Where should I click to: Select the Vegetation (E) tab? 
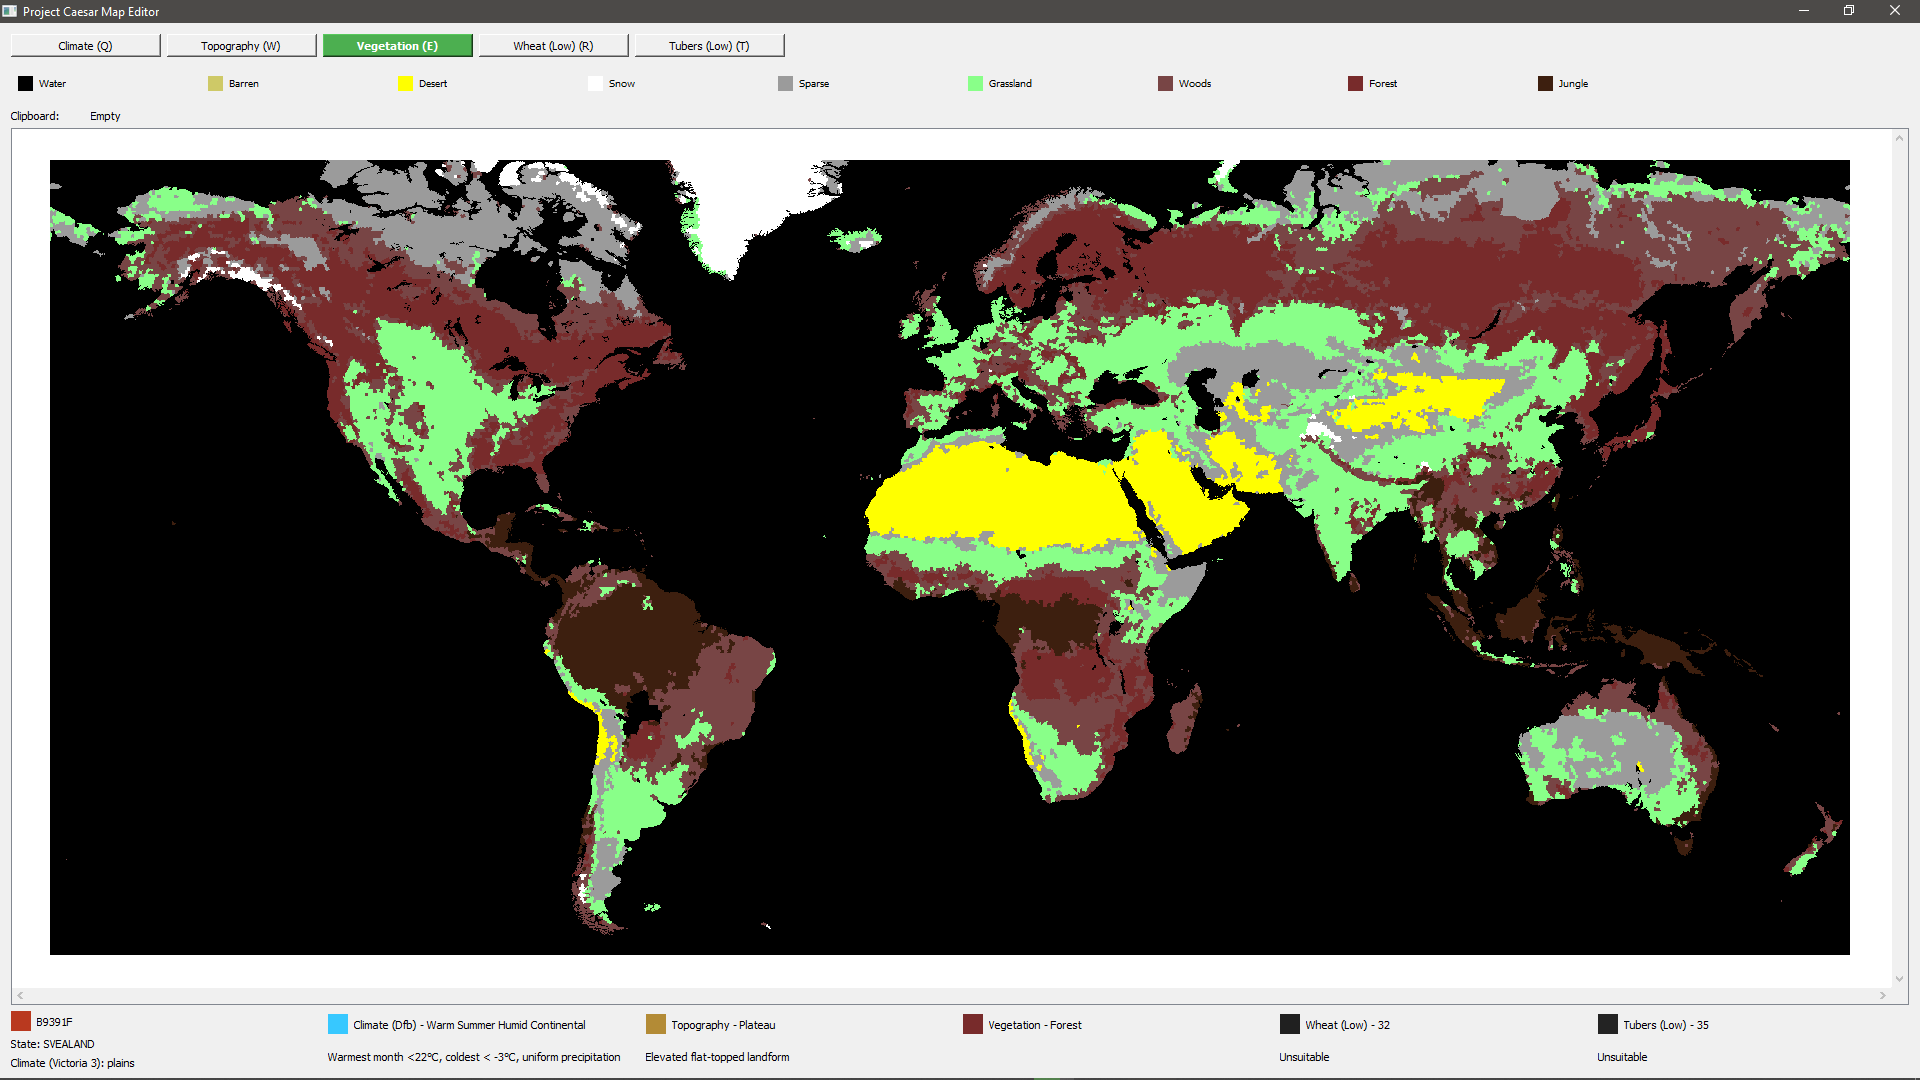(397, 46)
